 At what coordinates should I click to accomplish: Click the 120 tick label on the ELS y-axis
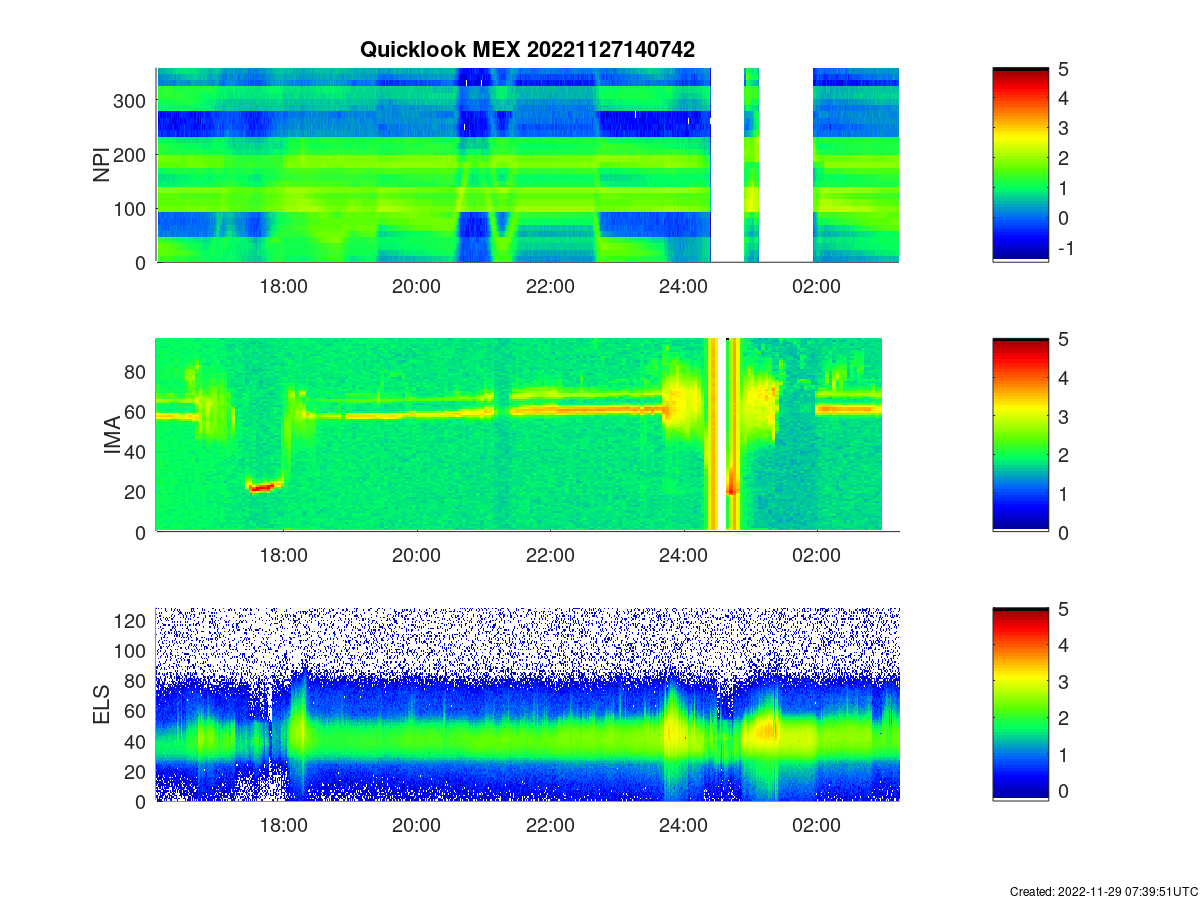coord(131,621)
